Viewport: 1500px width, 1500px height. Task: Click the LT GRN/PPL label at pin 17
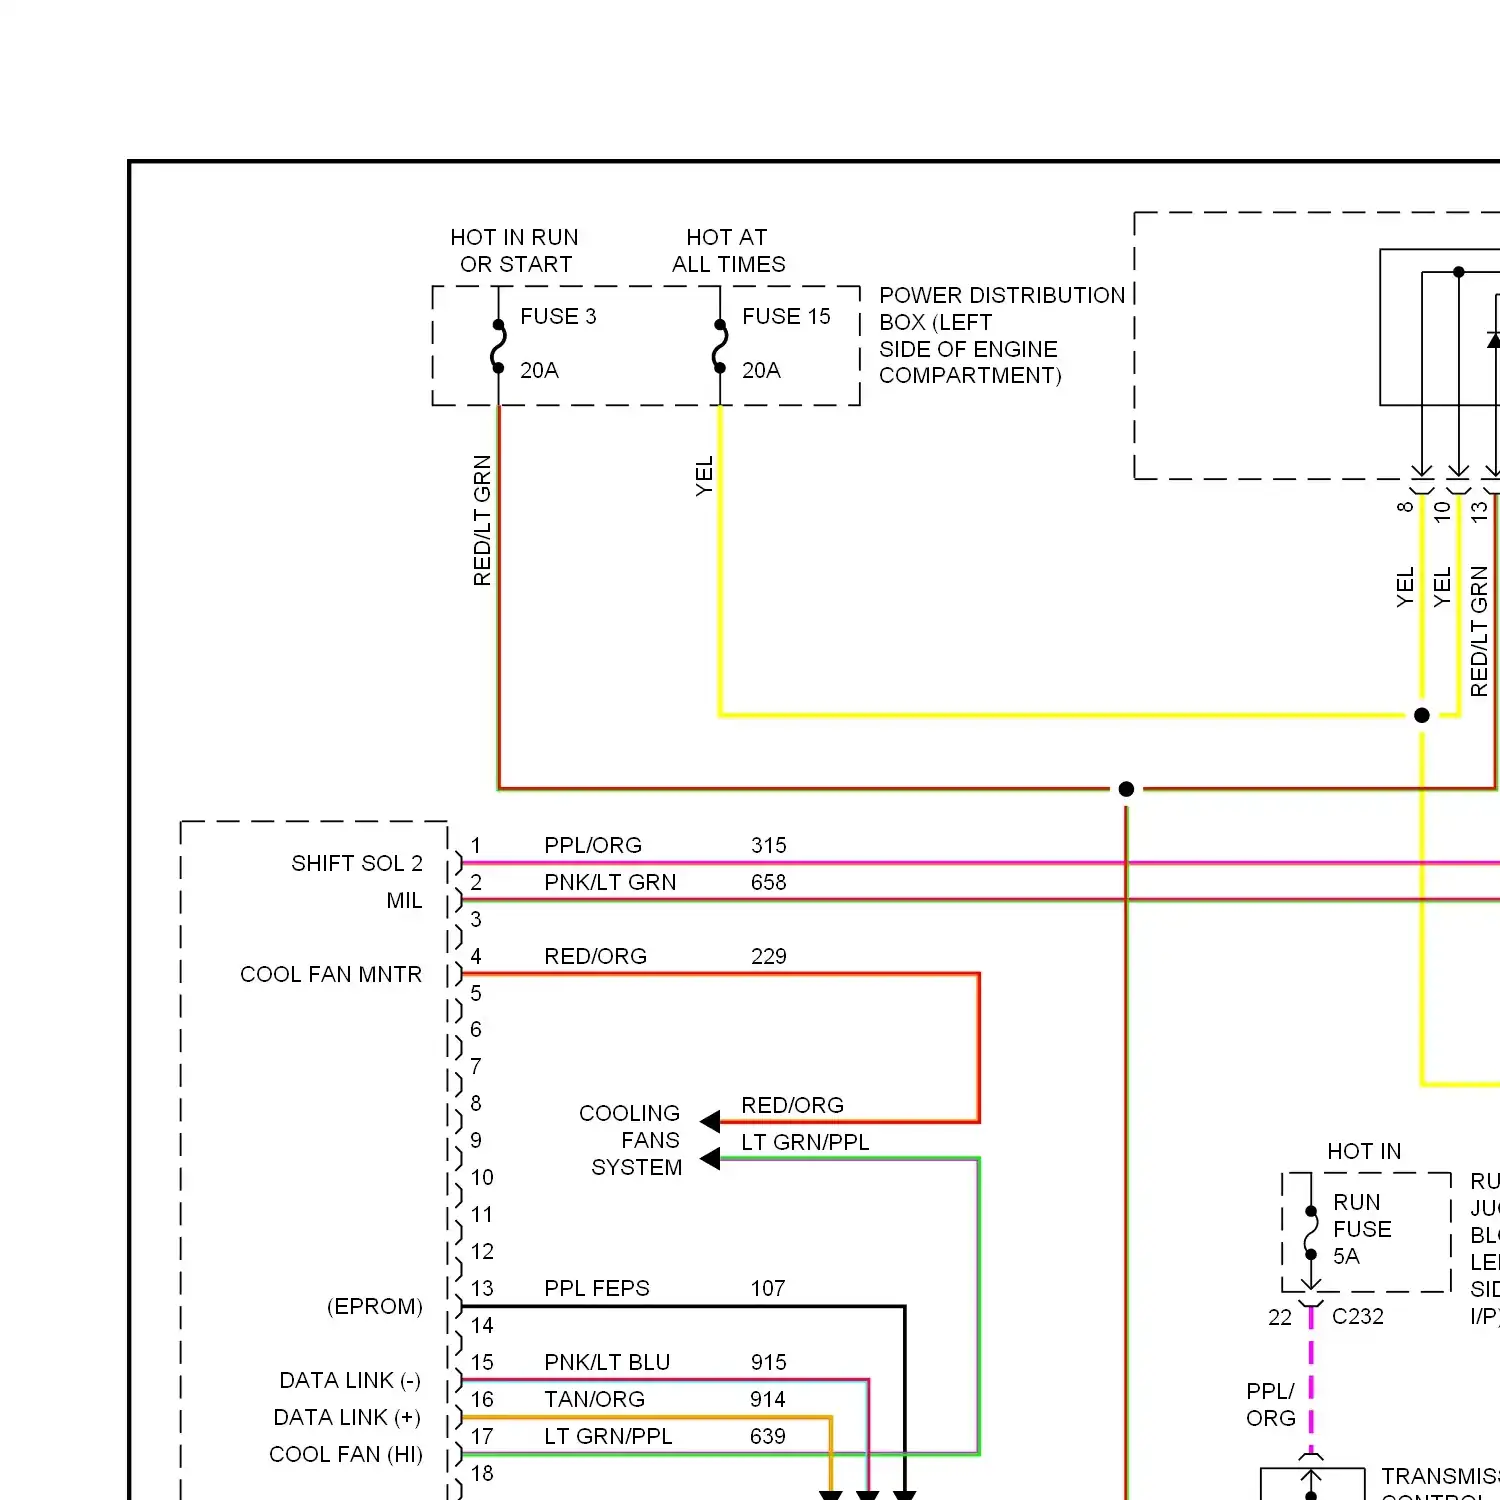tap(608, 1437)
